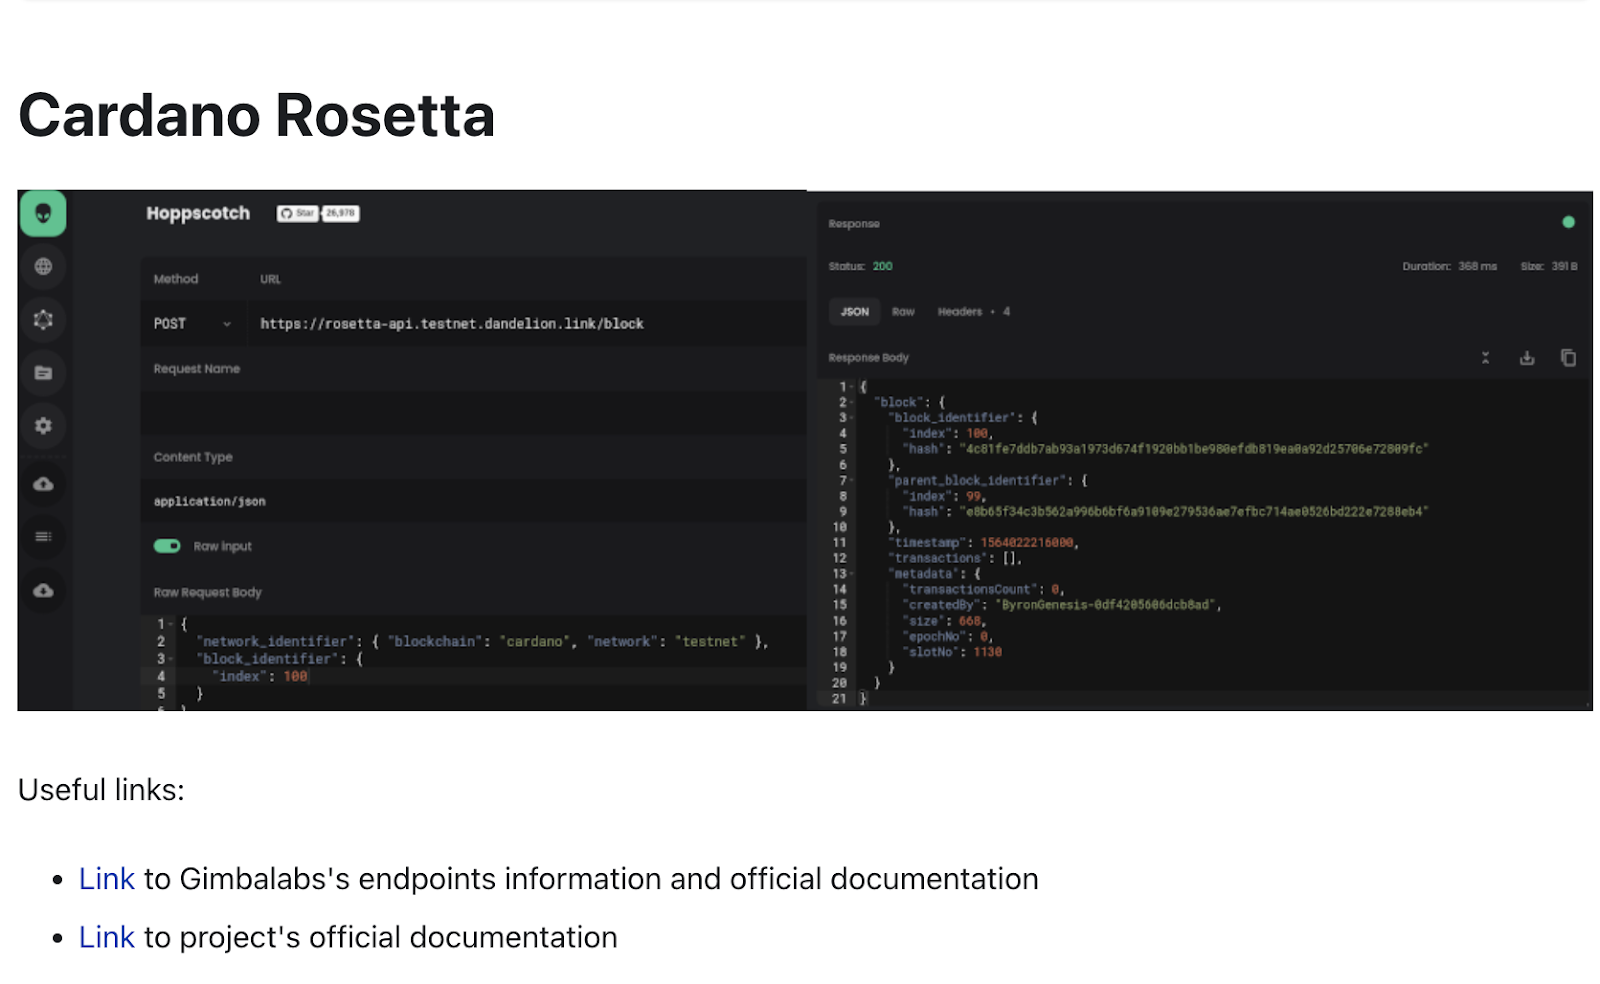Click the timestamp value 1564022216000
Image resolution: width=1600 pixels, height=984 pixels.
tap(1028, 543)
